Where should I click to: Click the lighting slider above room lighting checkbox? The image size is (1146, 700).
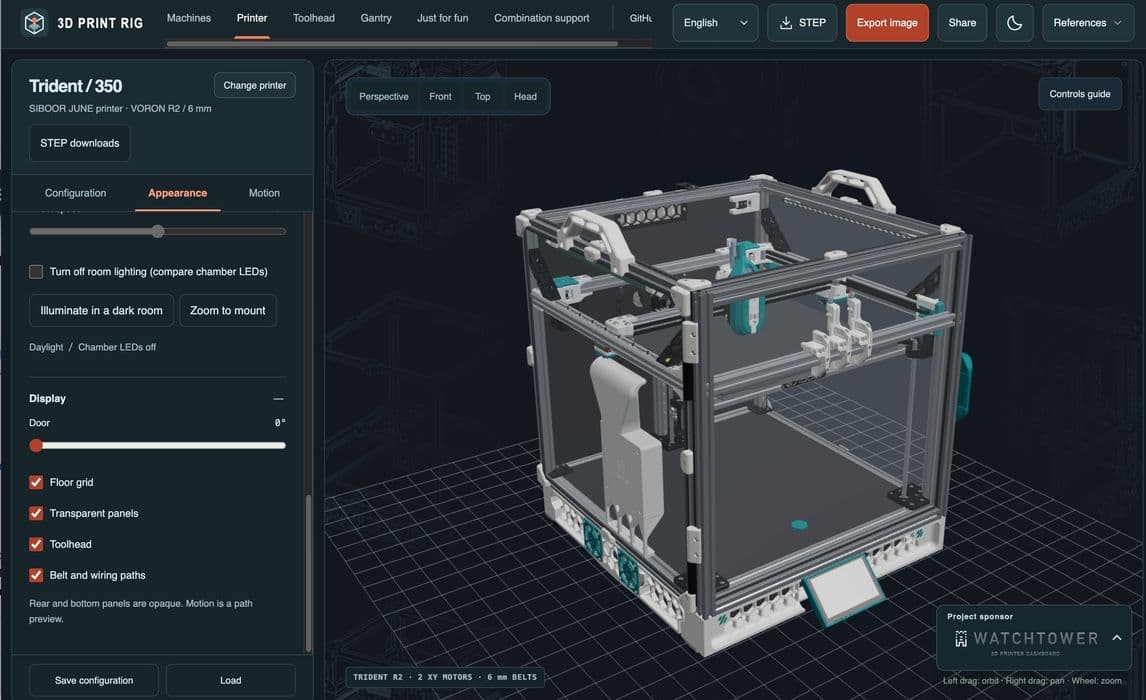click(157, 232)
